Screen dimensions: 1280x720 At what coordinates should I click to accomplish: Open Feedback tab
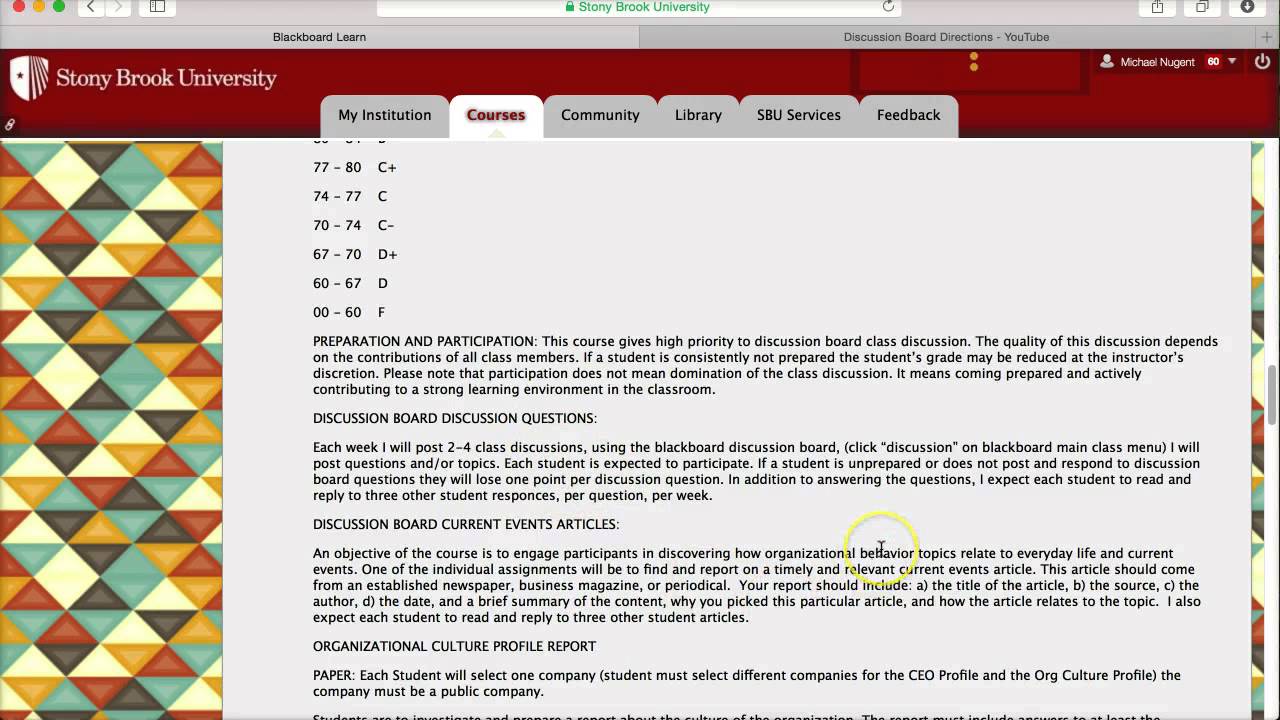(x=909, y=115)
